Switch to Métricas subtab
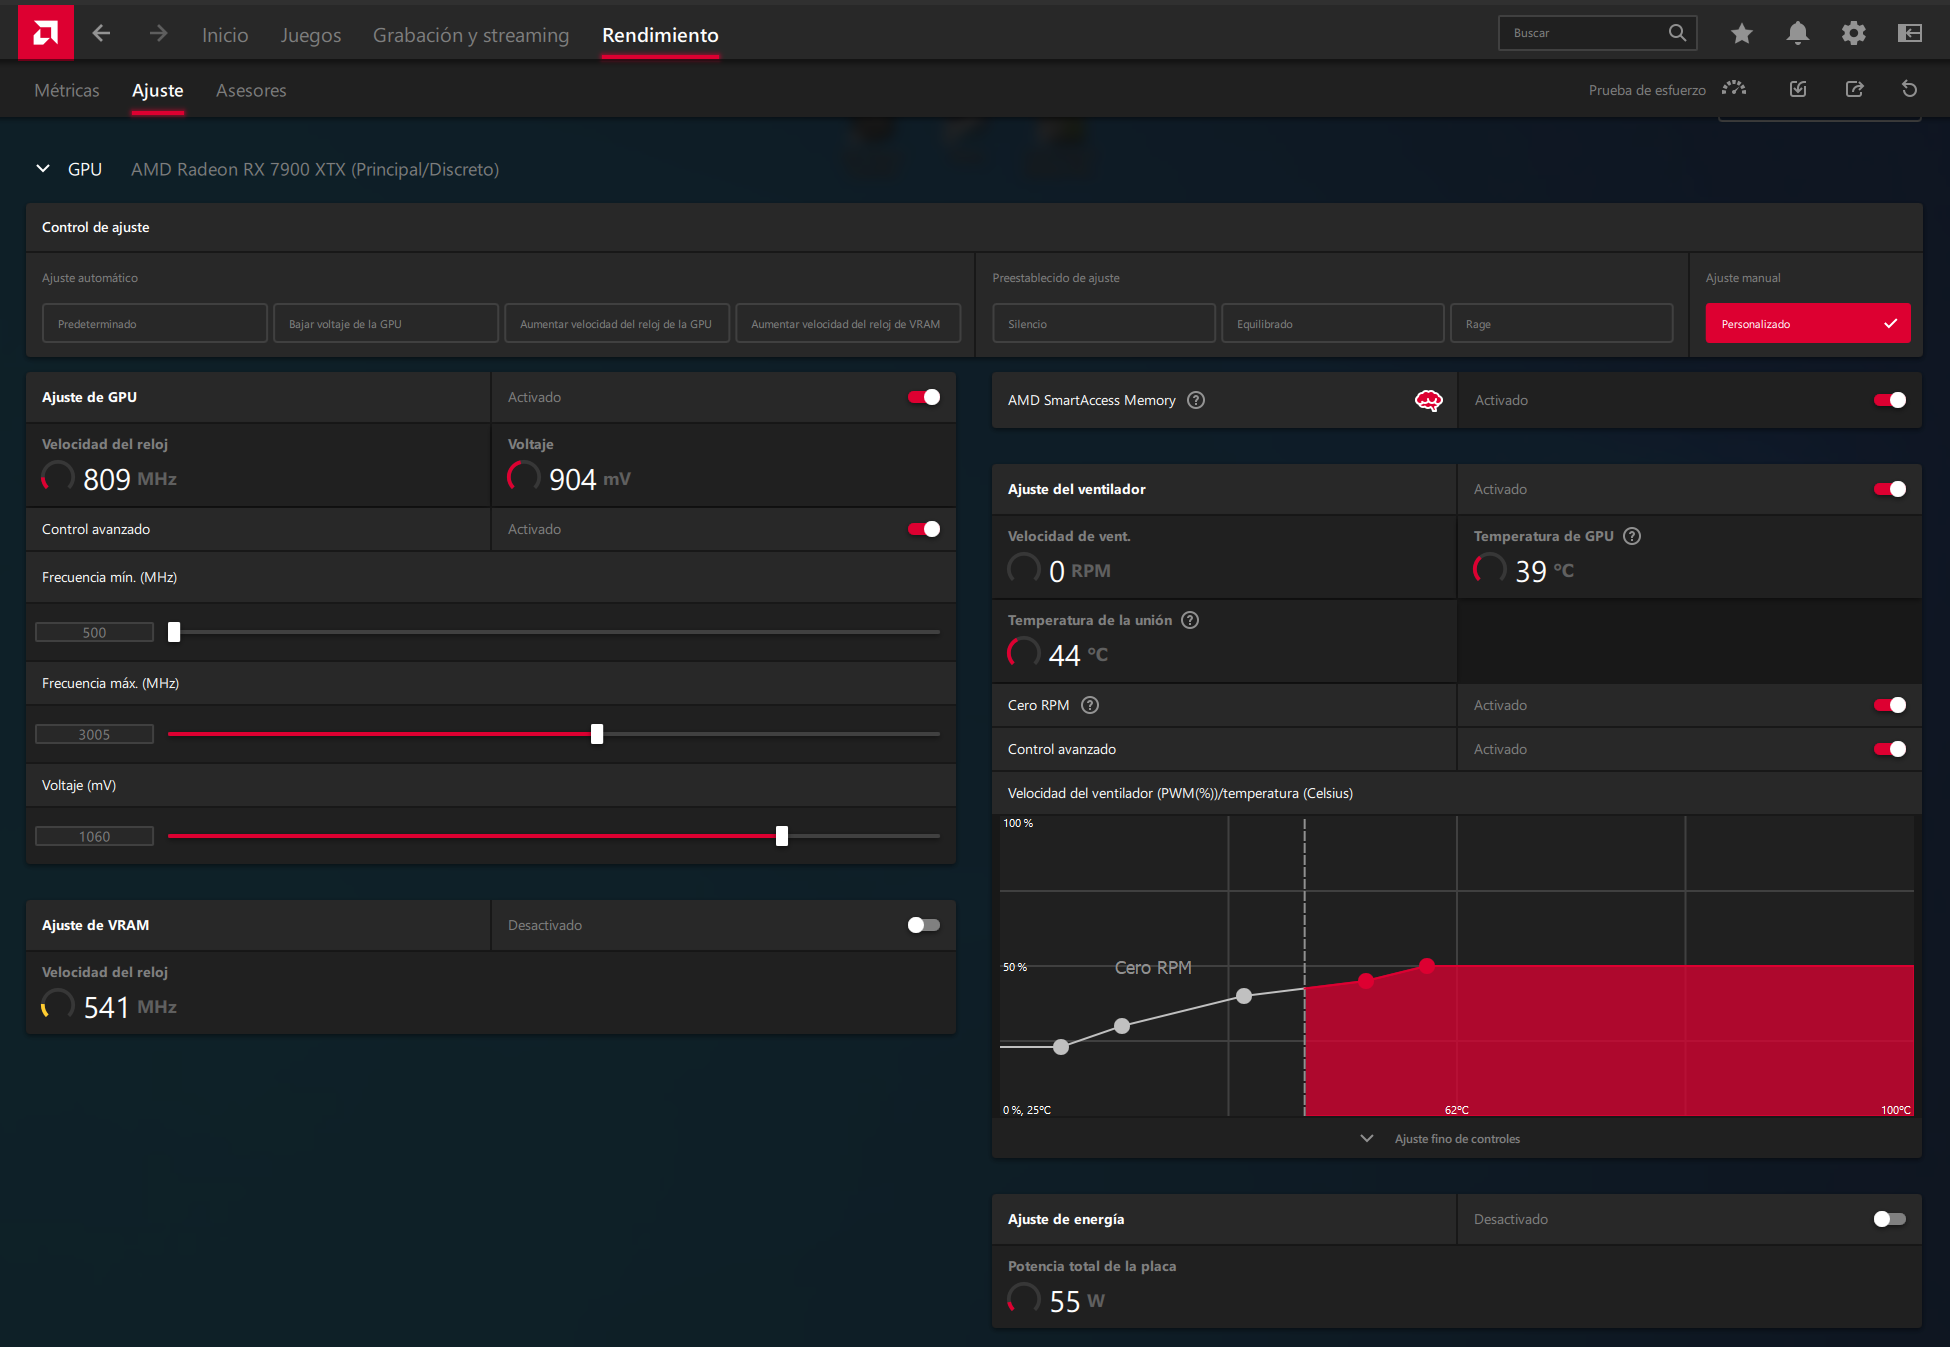The height and width of the screenshot is (1347, 1950). pos(67,90)
